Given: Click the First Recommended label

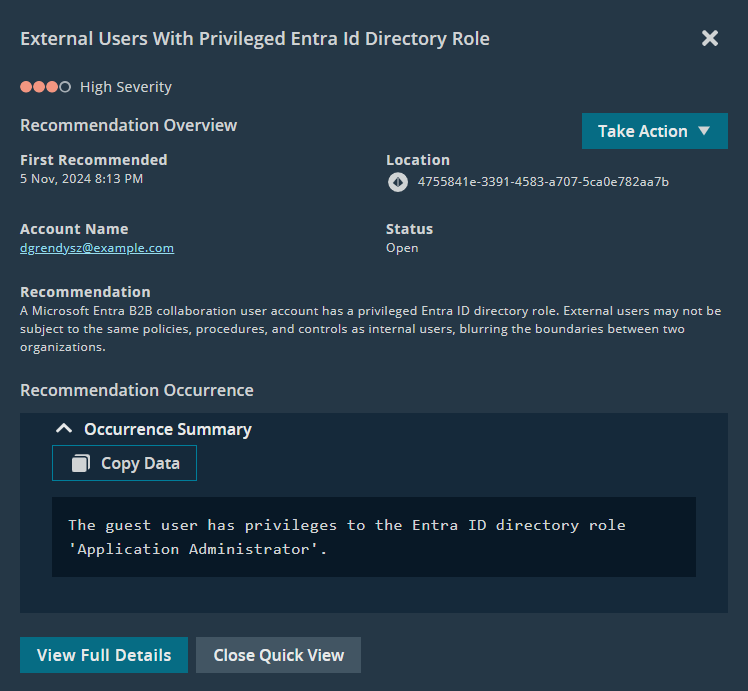Looking at the screenshot, I should tap(94, 160).
